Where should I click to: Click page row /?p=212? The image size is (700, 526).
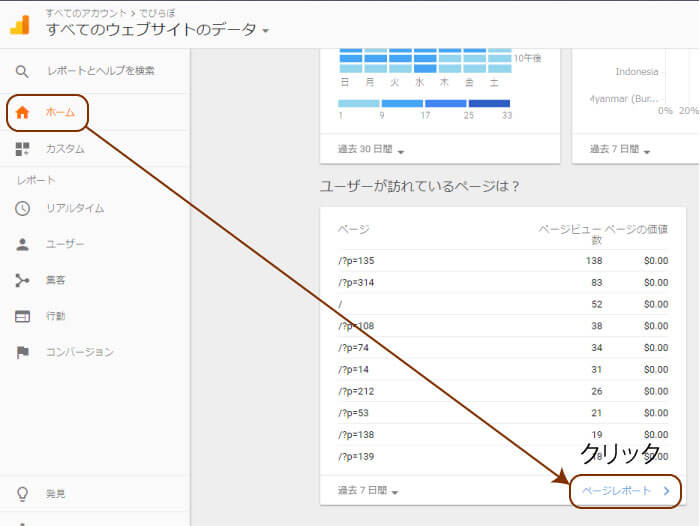[503, 392]
